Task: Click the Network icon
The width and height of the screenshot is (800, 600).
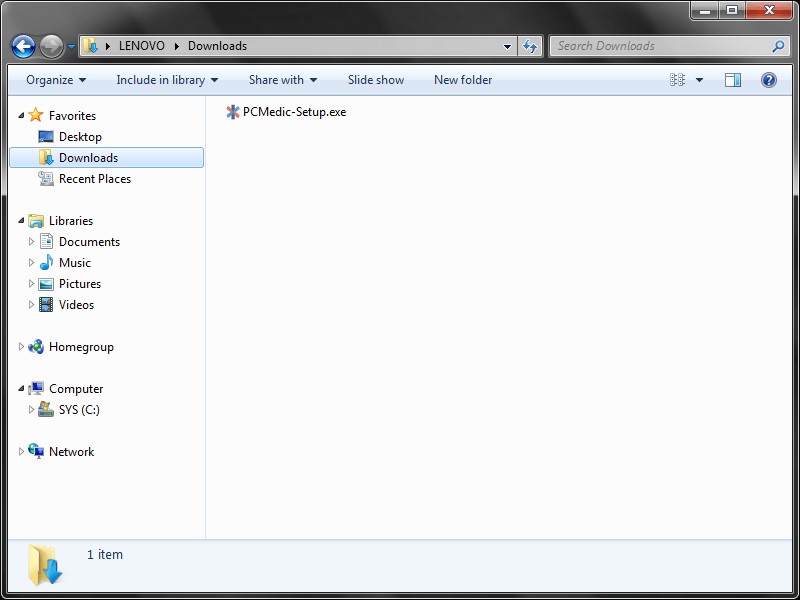Action: point(36,451)
